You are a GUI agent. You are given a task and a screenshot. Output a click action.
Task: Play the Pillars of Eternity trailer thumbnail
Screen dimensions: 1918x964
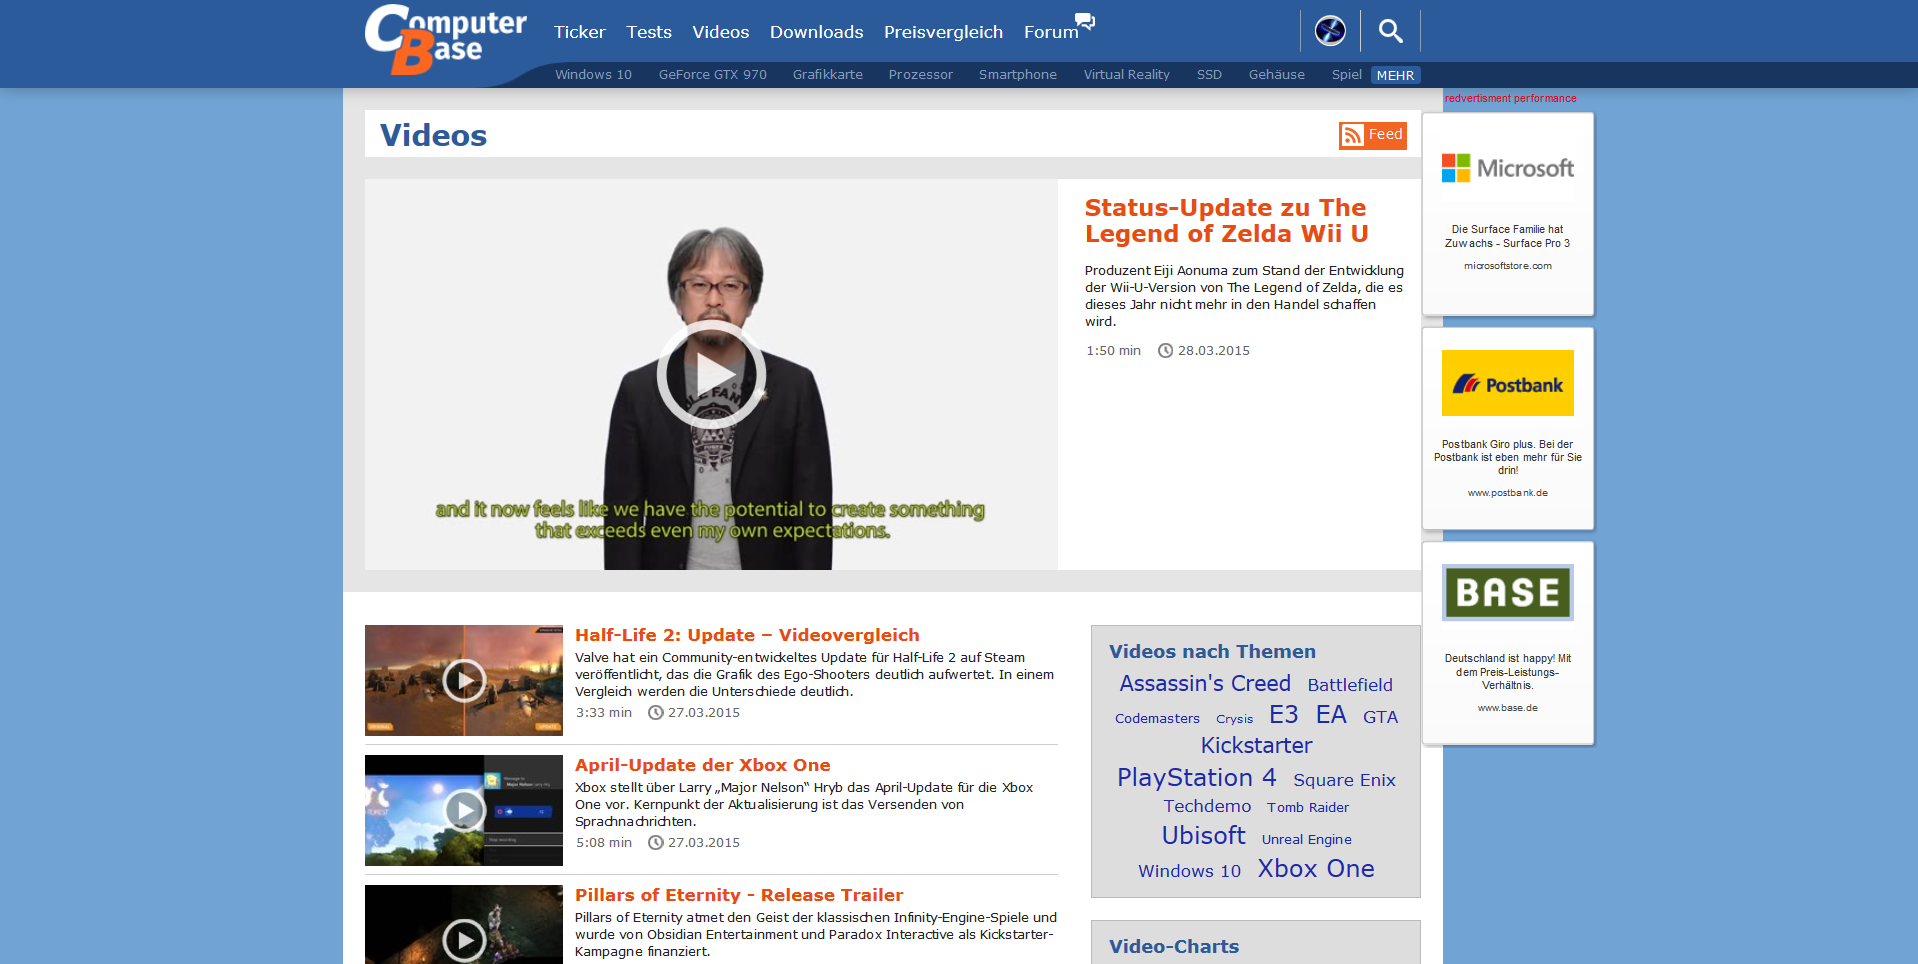tap(464, 925)
